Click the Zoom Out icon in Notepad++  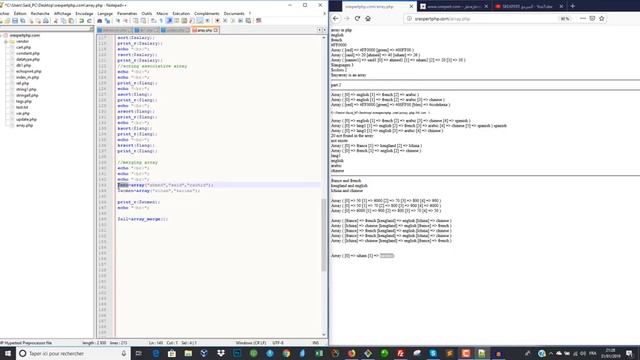coord(126,21)
